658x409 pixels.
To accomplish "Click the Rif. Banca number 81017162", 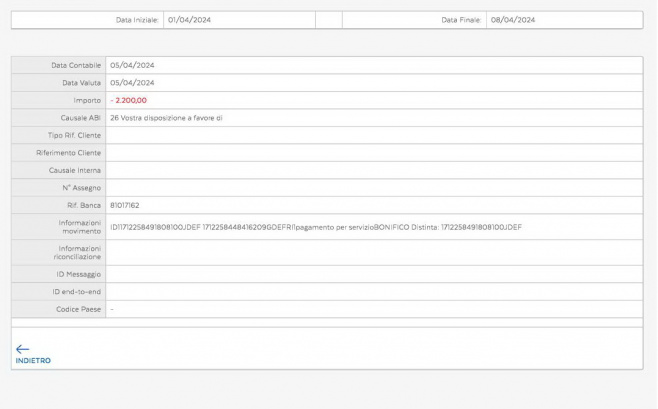I will 125,204.
